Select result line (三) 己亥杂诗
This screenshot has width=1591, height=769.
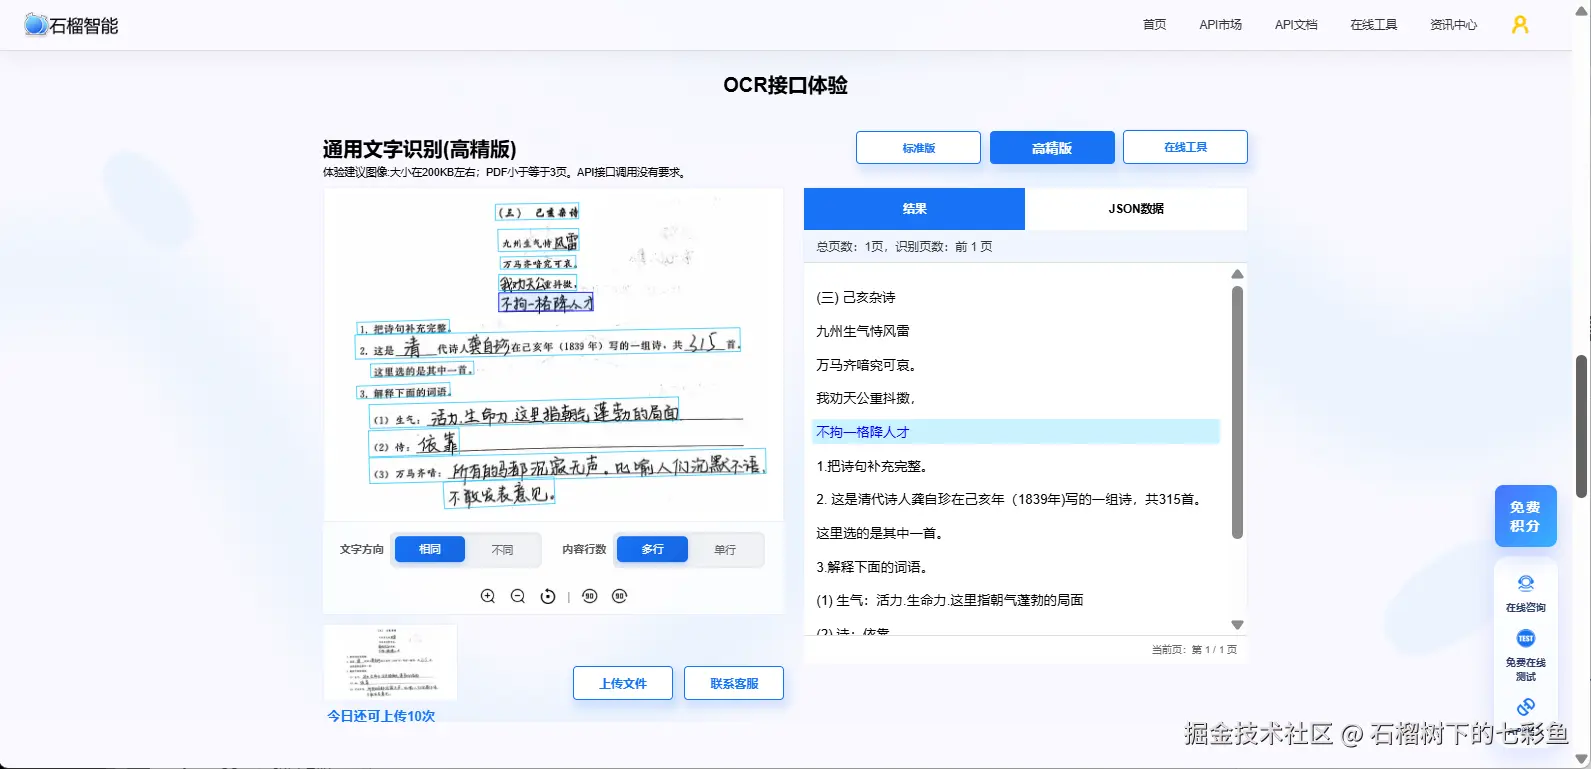(x=1016, y=297)
